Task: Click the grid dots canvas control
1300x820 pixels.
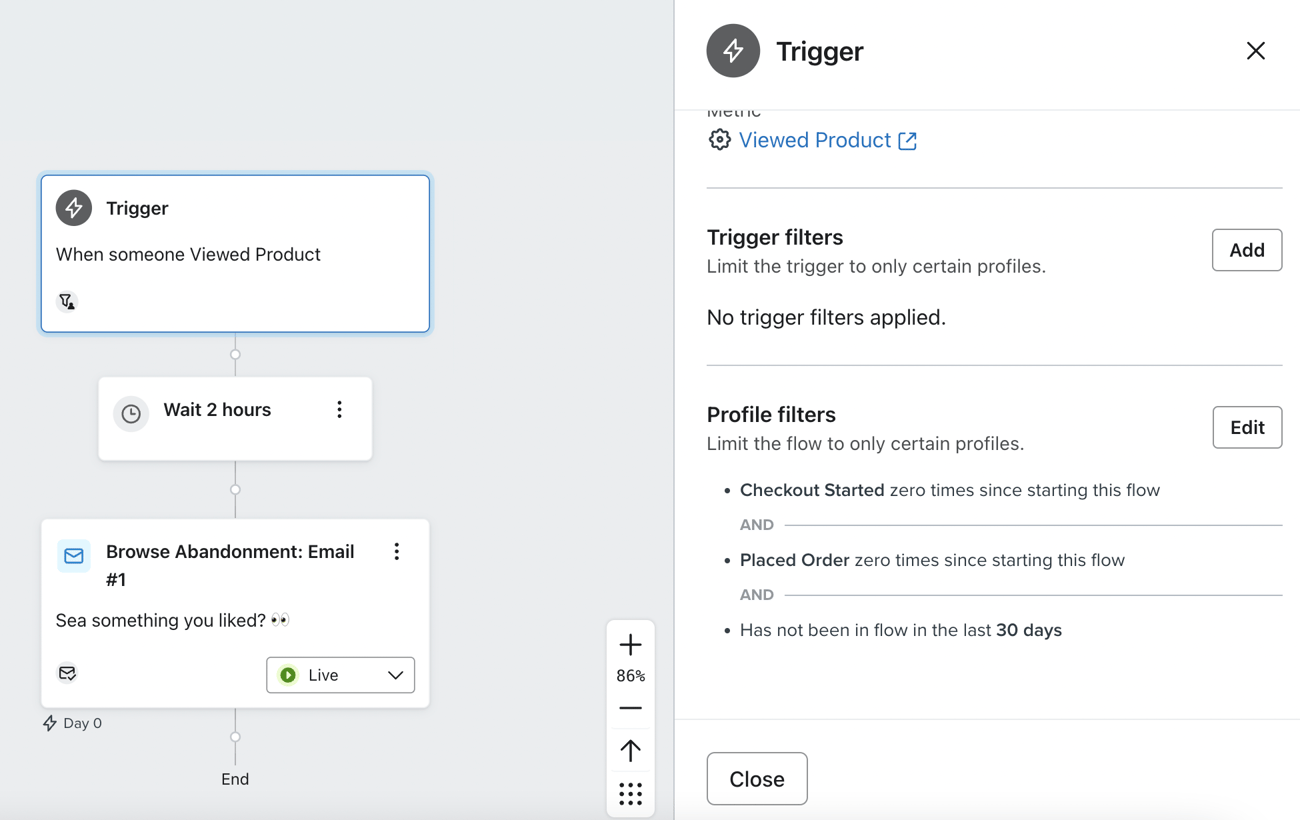Action: coord(631,794)
